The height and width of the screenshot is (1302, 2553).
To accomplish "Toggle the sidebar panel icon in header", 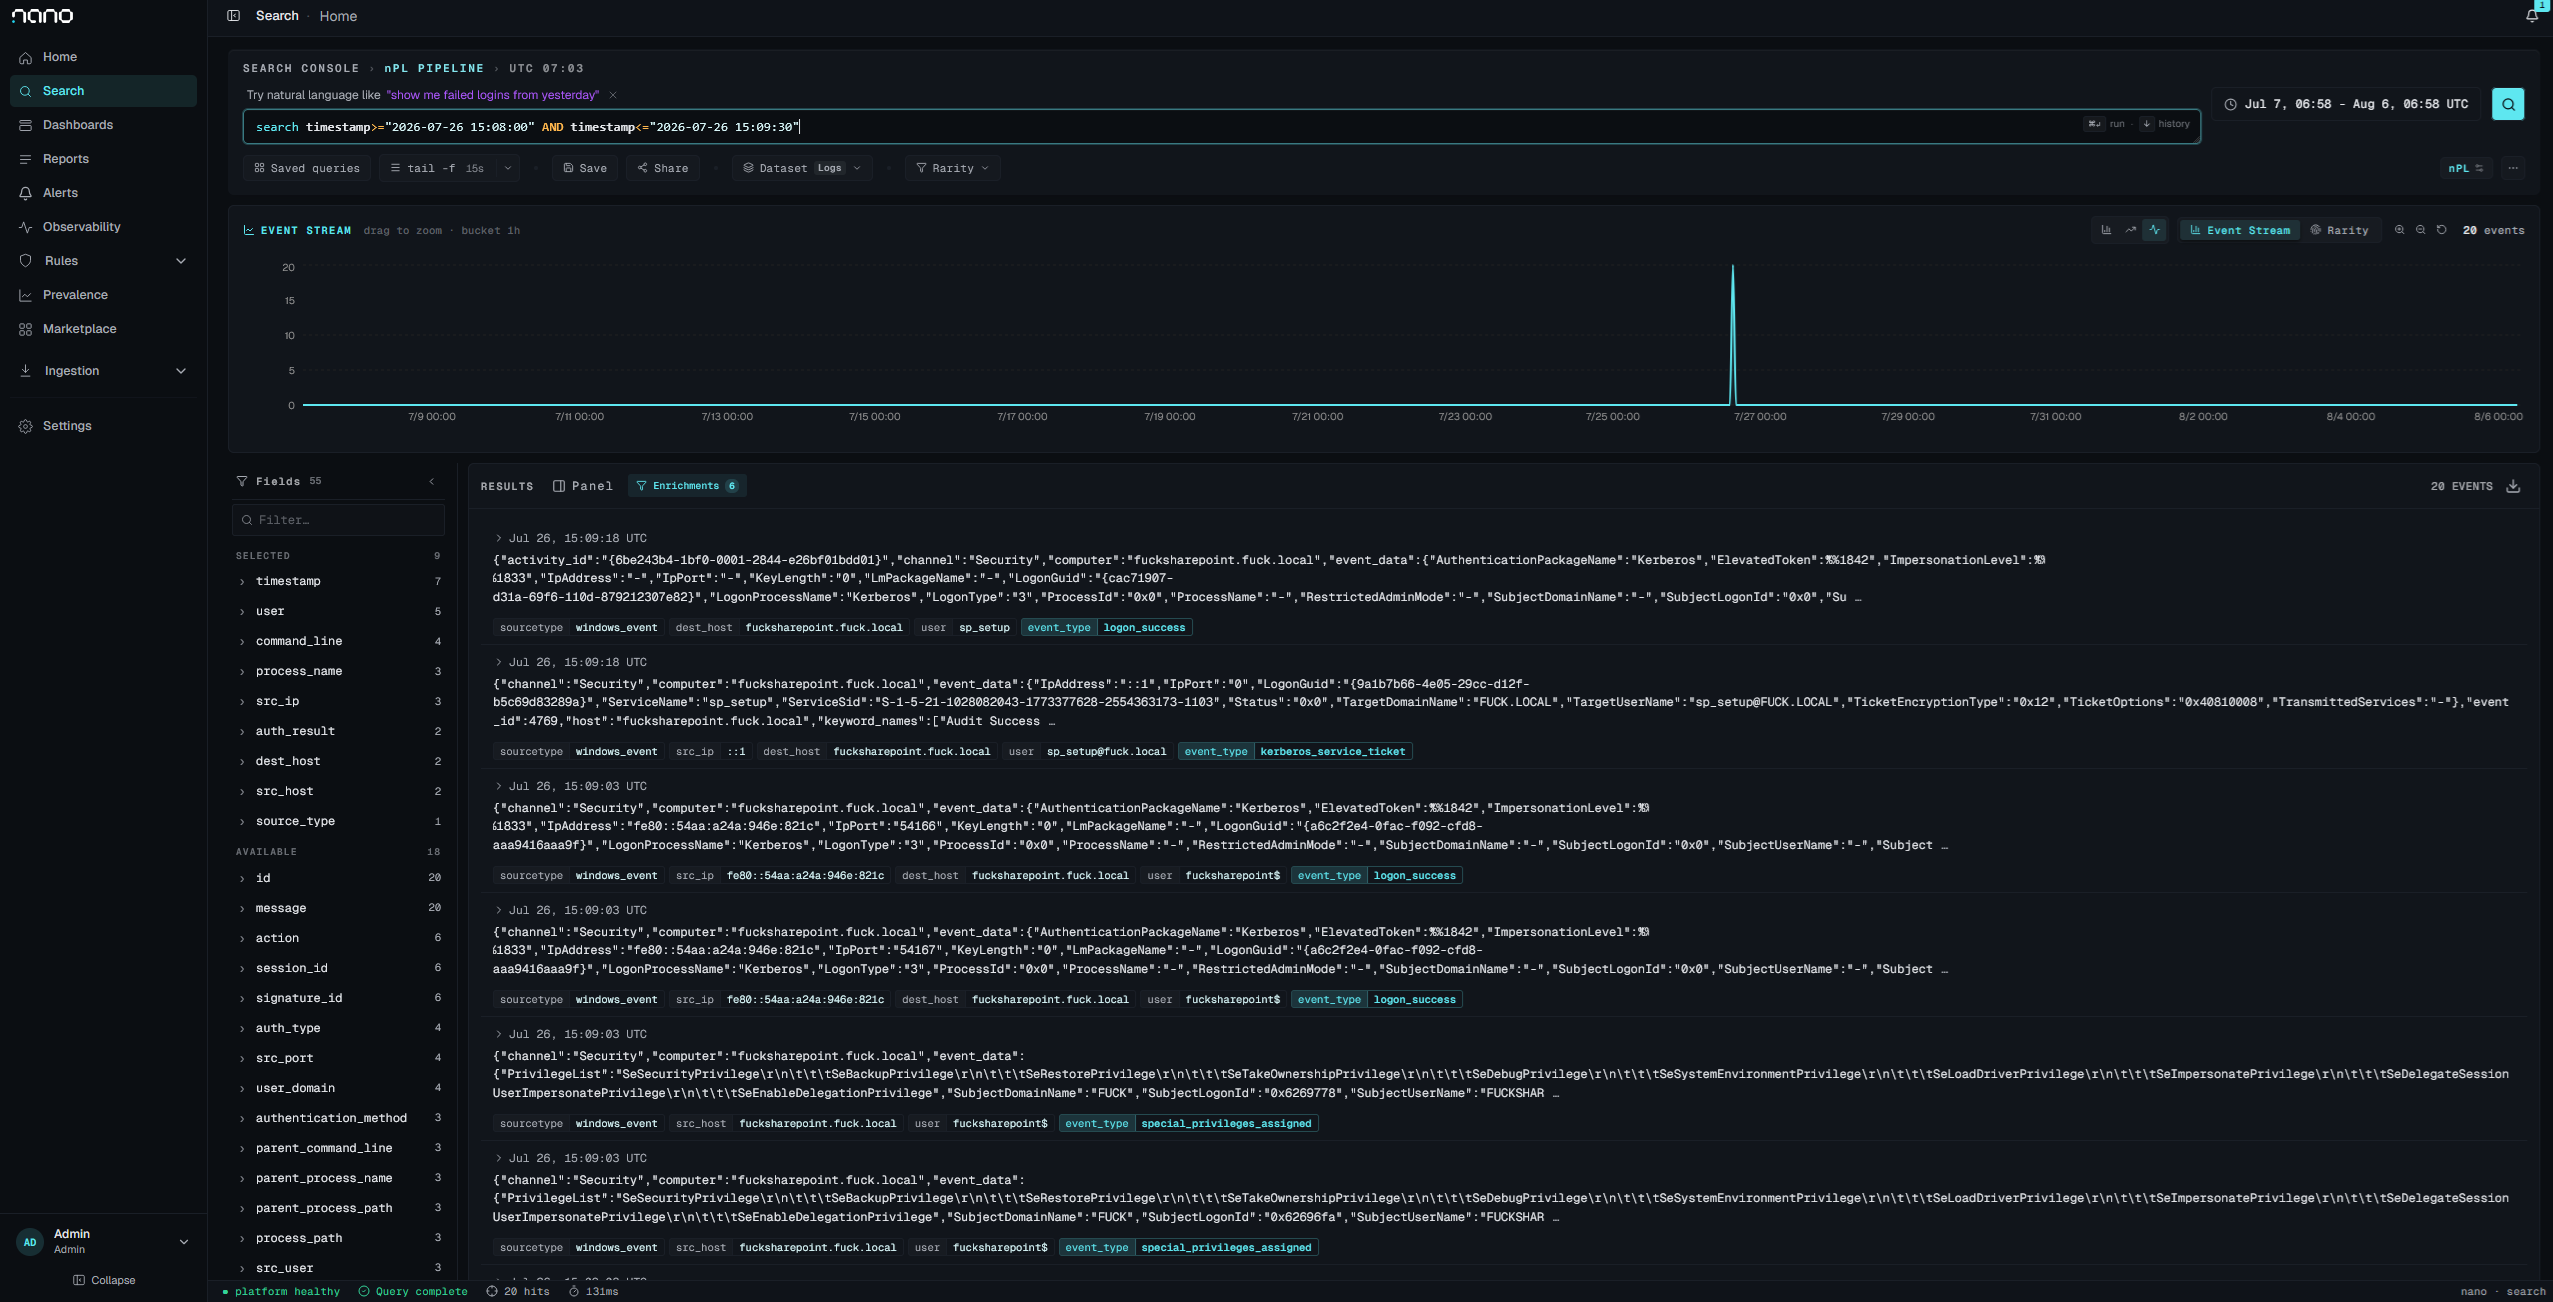I will [233, 16].
